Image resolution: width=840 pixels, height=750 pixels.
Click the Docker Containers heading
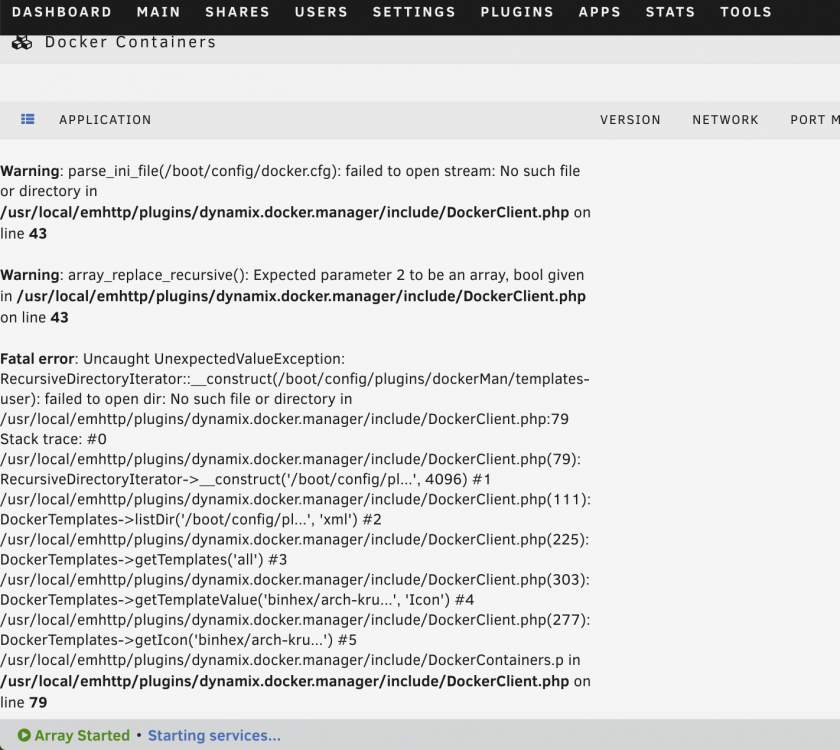pyautogui.click(x=130, y=42)
